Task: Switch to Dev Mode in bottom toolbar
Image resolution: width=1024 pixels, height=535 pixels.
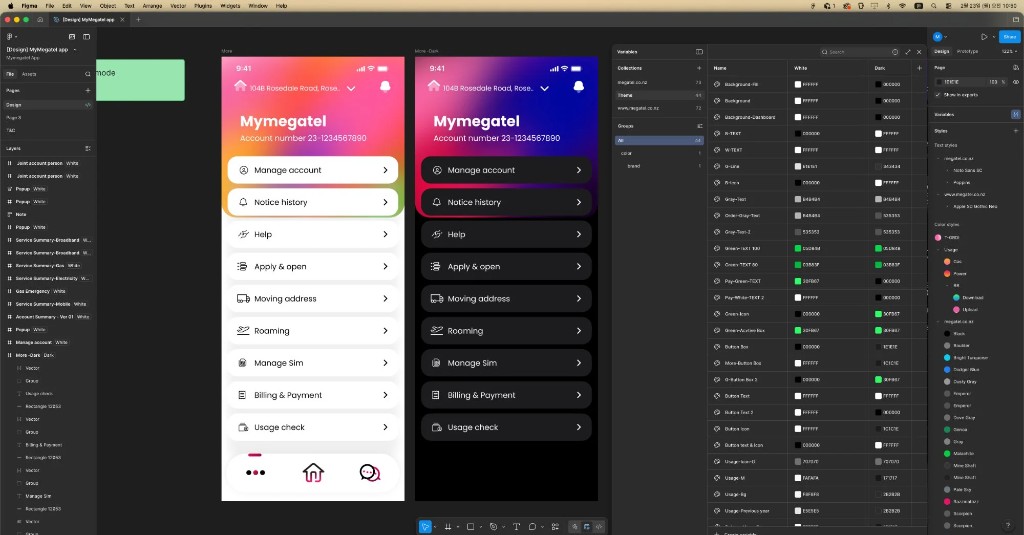Action: point(599,527)
